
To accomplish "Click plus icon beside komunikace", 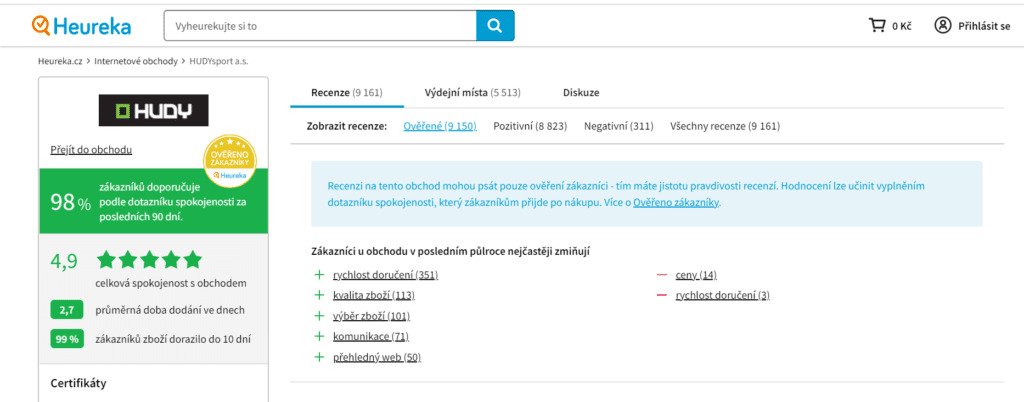I will coord(319,336).
